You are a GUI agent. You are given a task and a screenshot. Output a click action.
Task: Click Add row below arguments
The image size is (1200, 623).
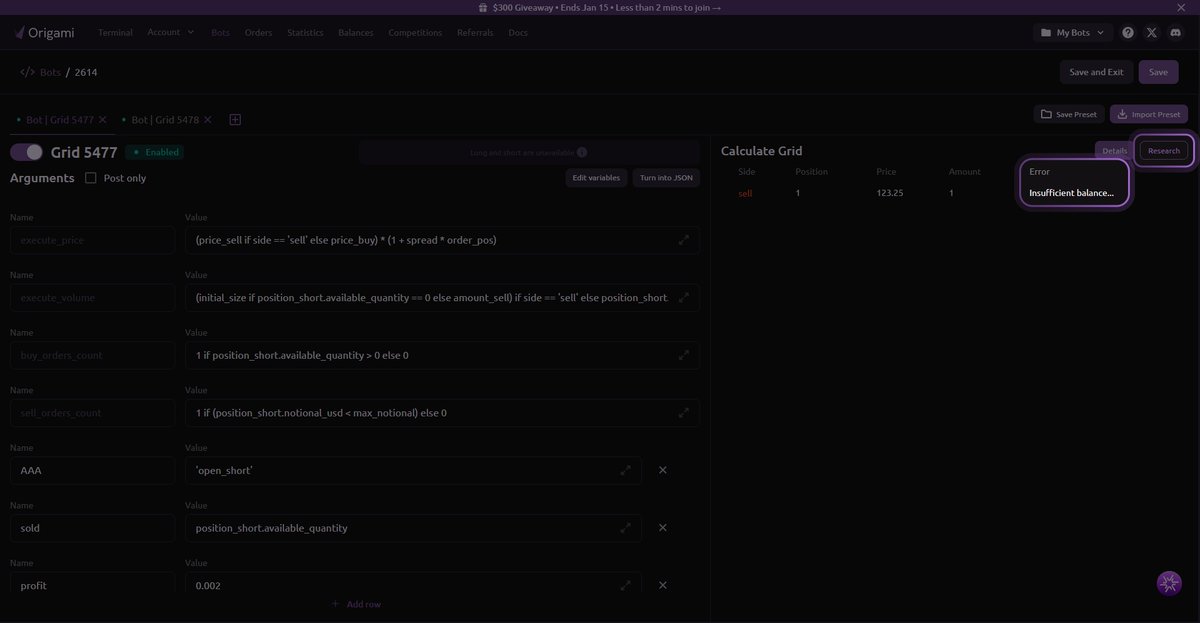(x=356, y=604)
